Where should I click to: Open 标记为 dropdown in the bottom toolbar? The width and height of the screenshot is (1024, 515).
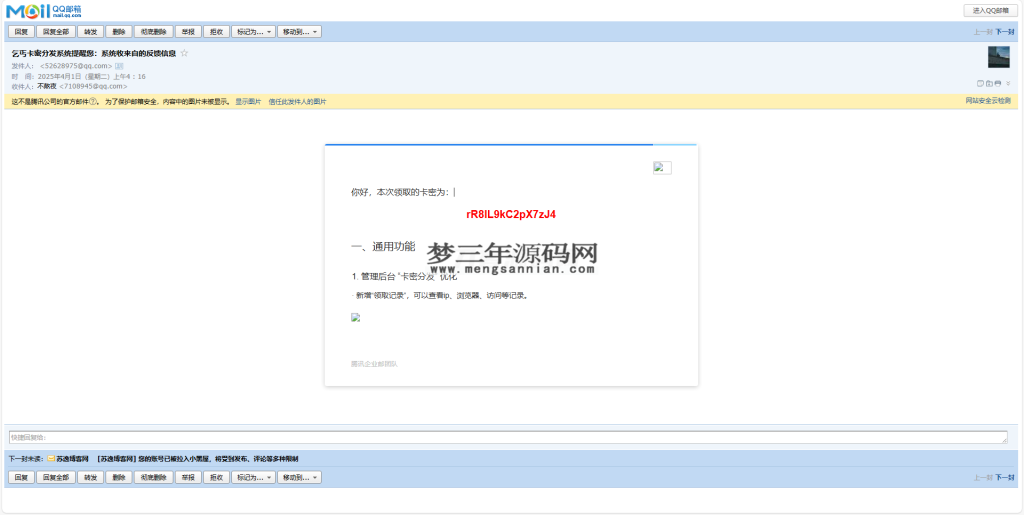(x=253, y=478)
